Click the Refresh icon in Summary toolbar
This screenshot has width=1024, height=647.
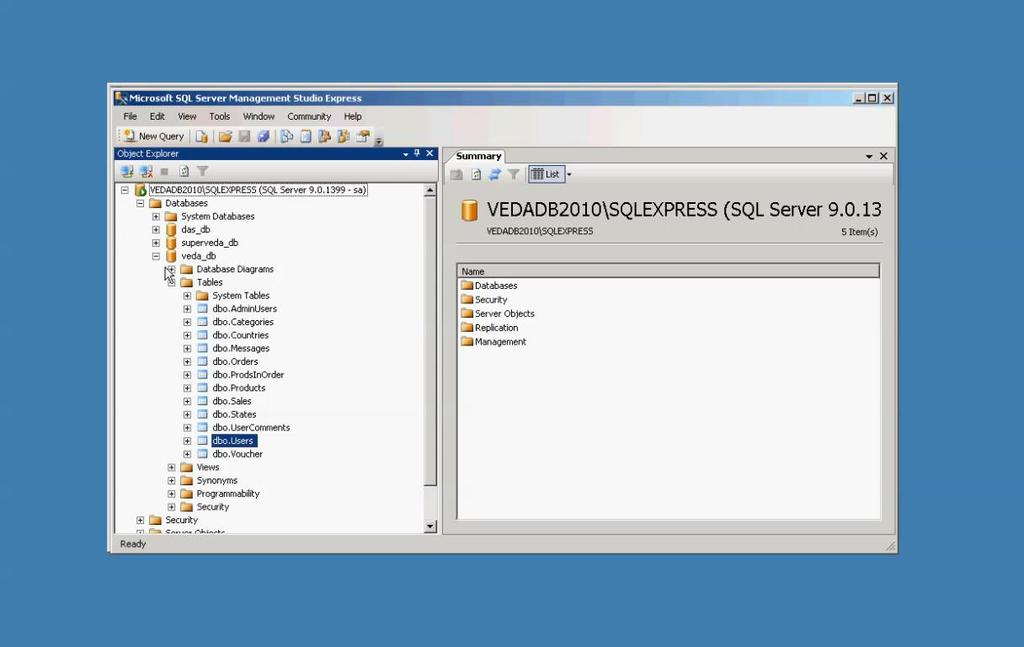(476, 174)
